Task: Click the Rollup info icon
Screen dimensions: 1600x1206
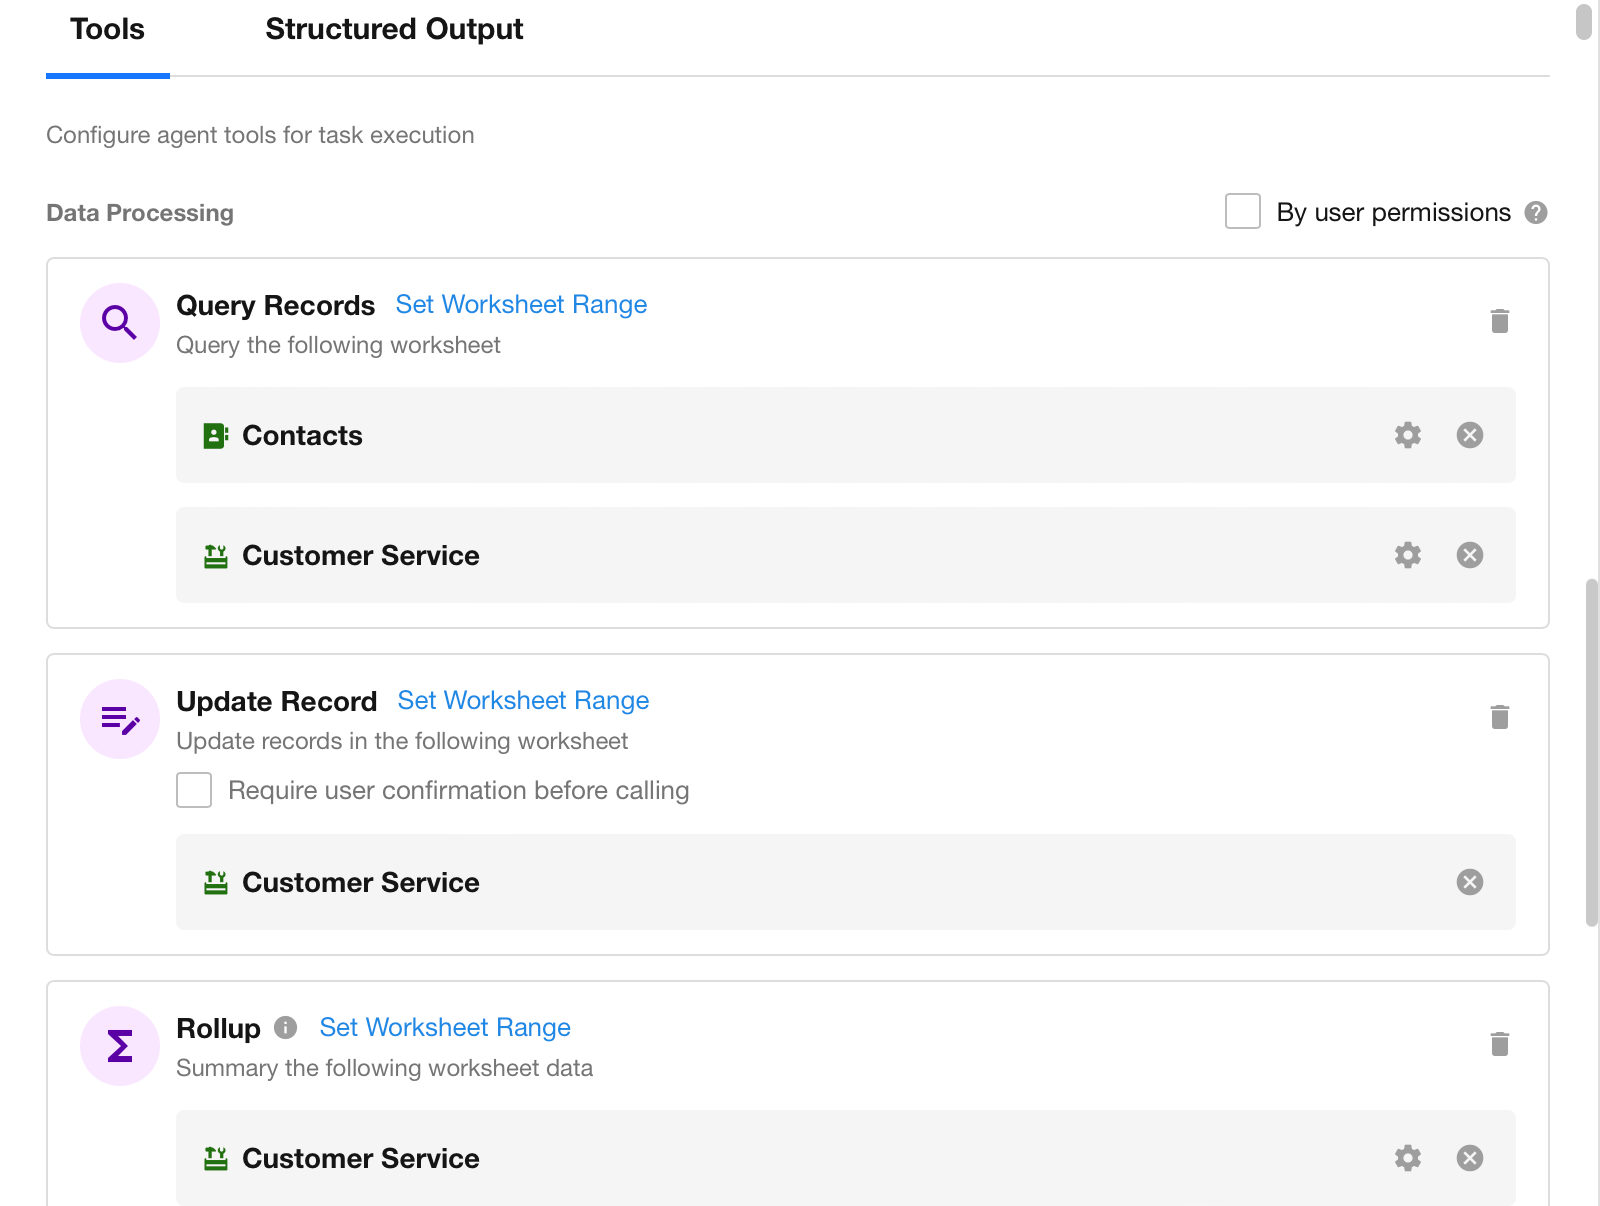Action: click(x=285, y=1028)
